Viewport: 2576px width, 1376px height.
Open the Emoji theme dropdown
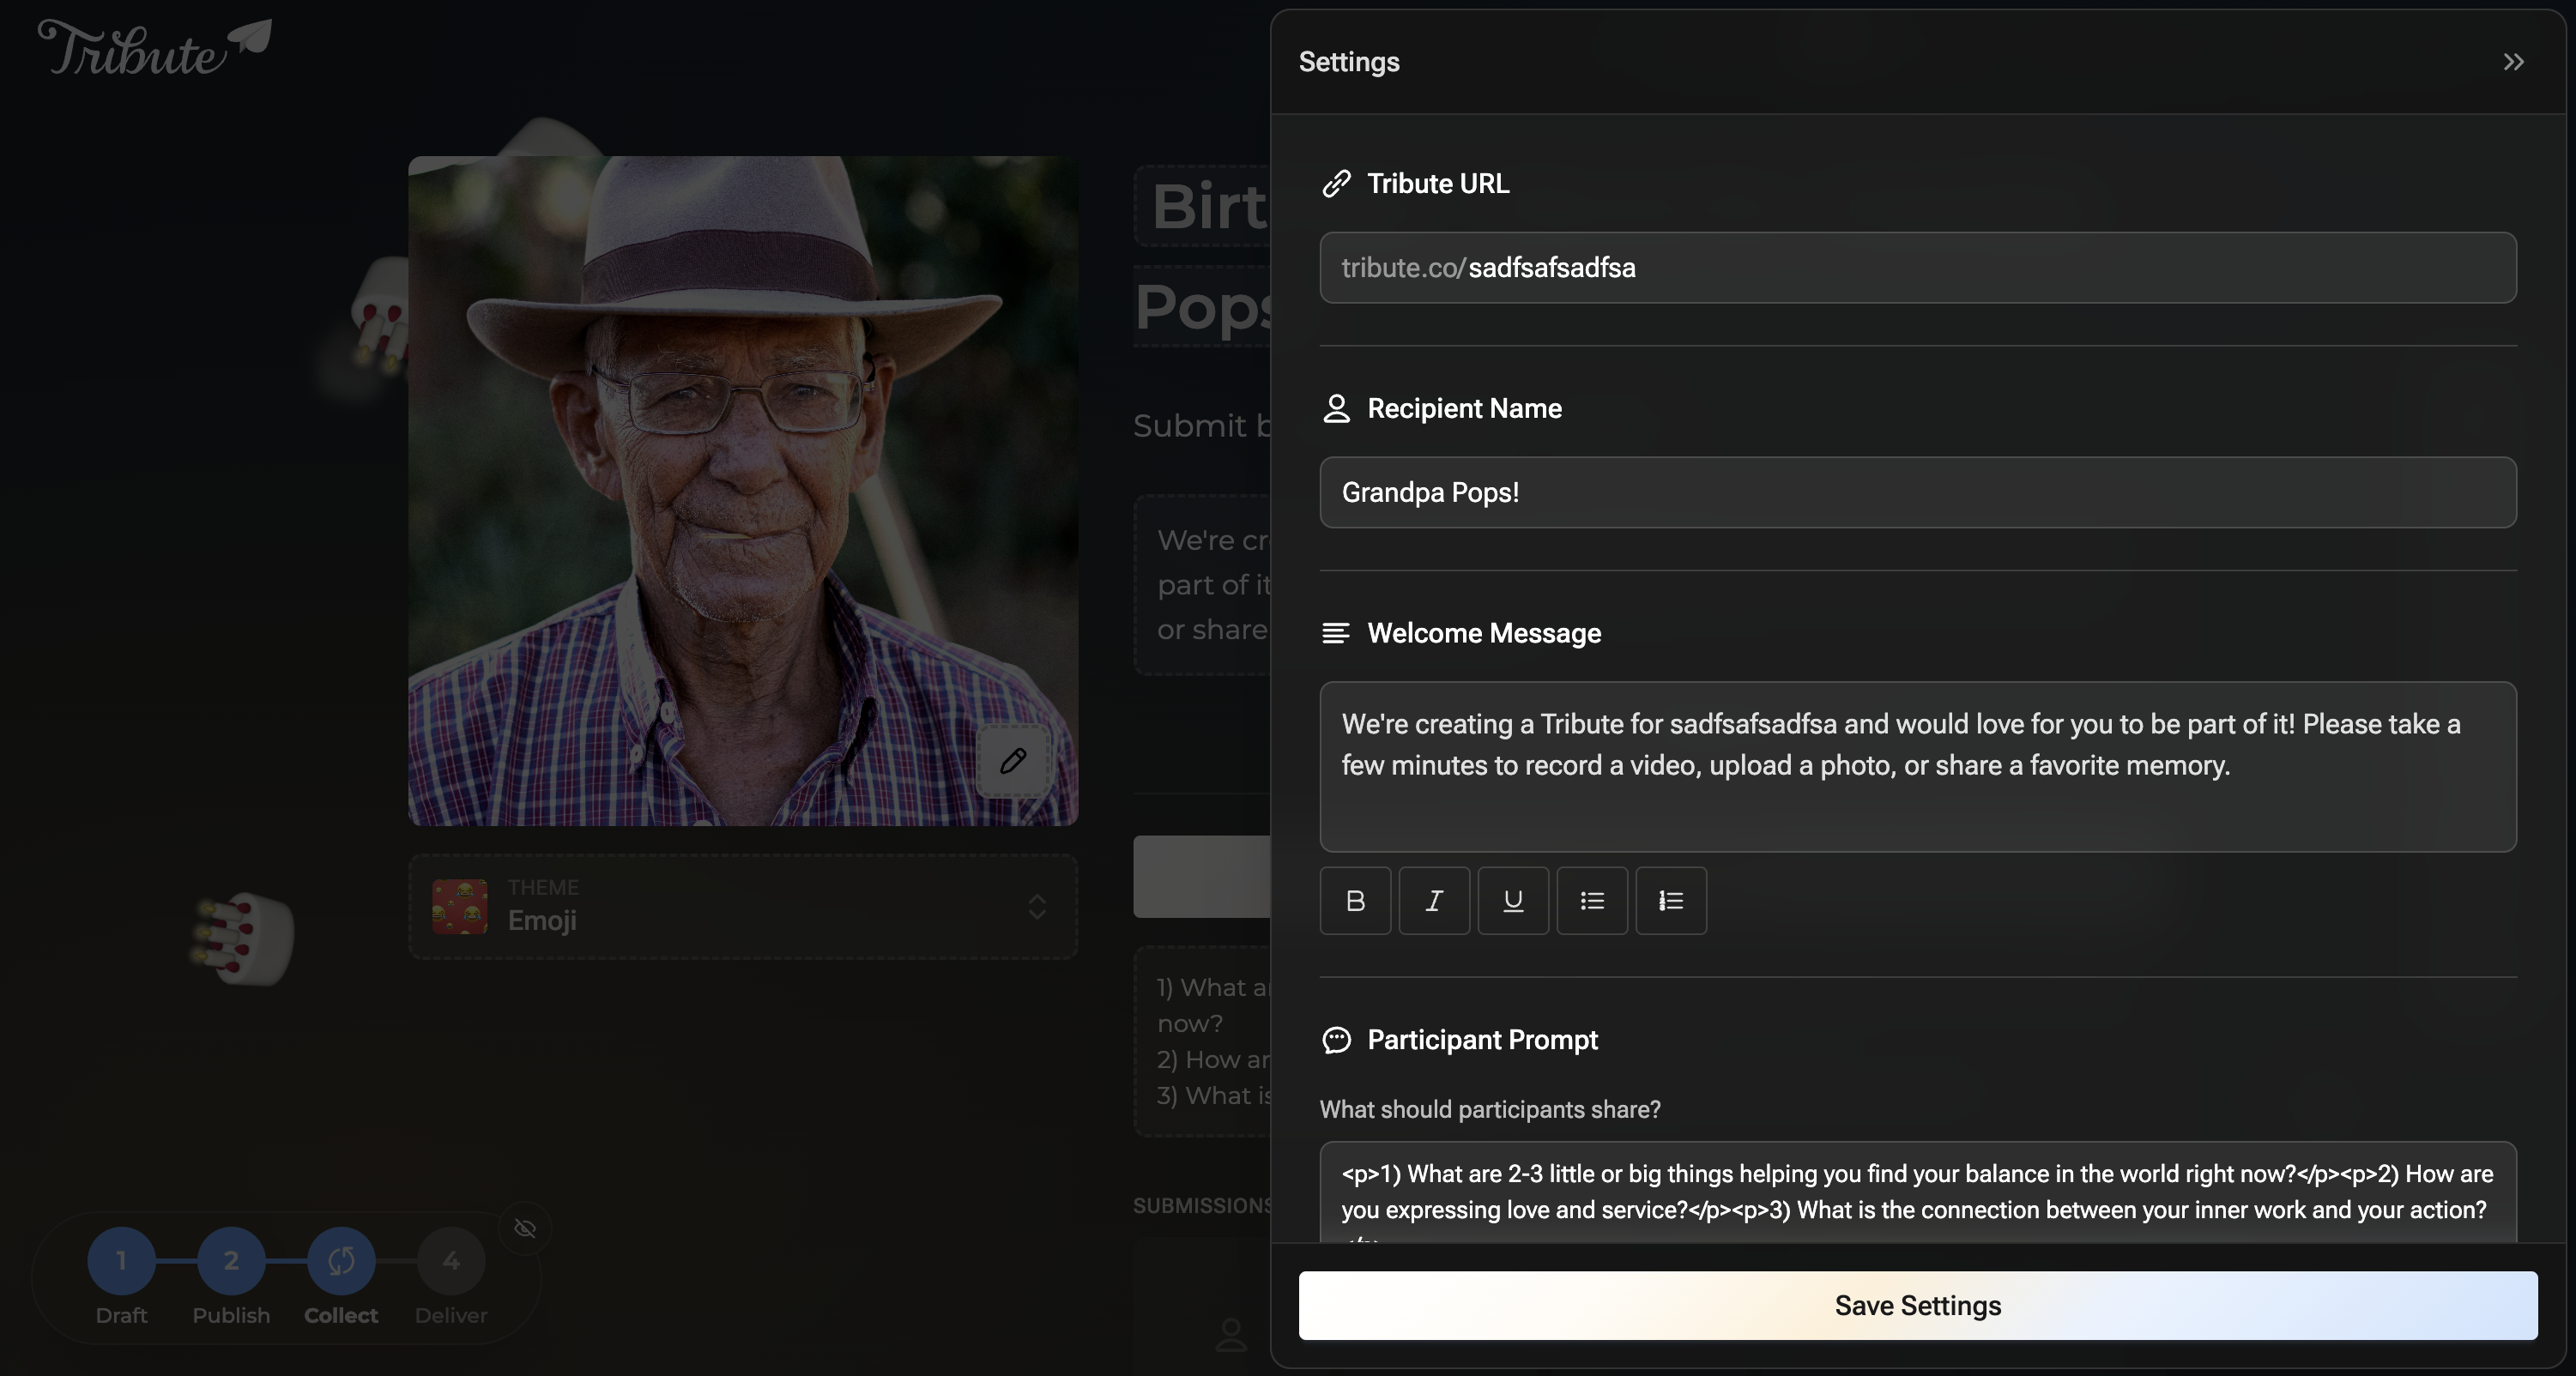[742, 906]
